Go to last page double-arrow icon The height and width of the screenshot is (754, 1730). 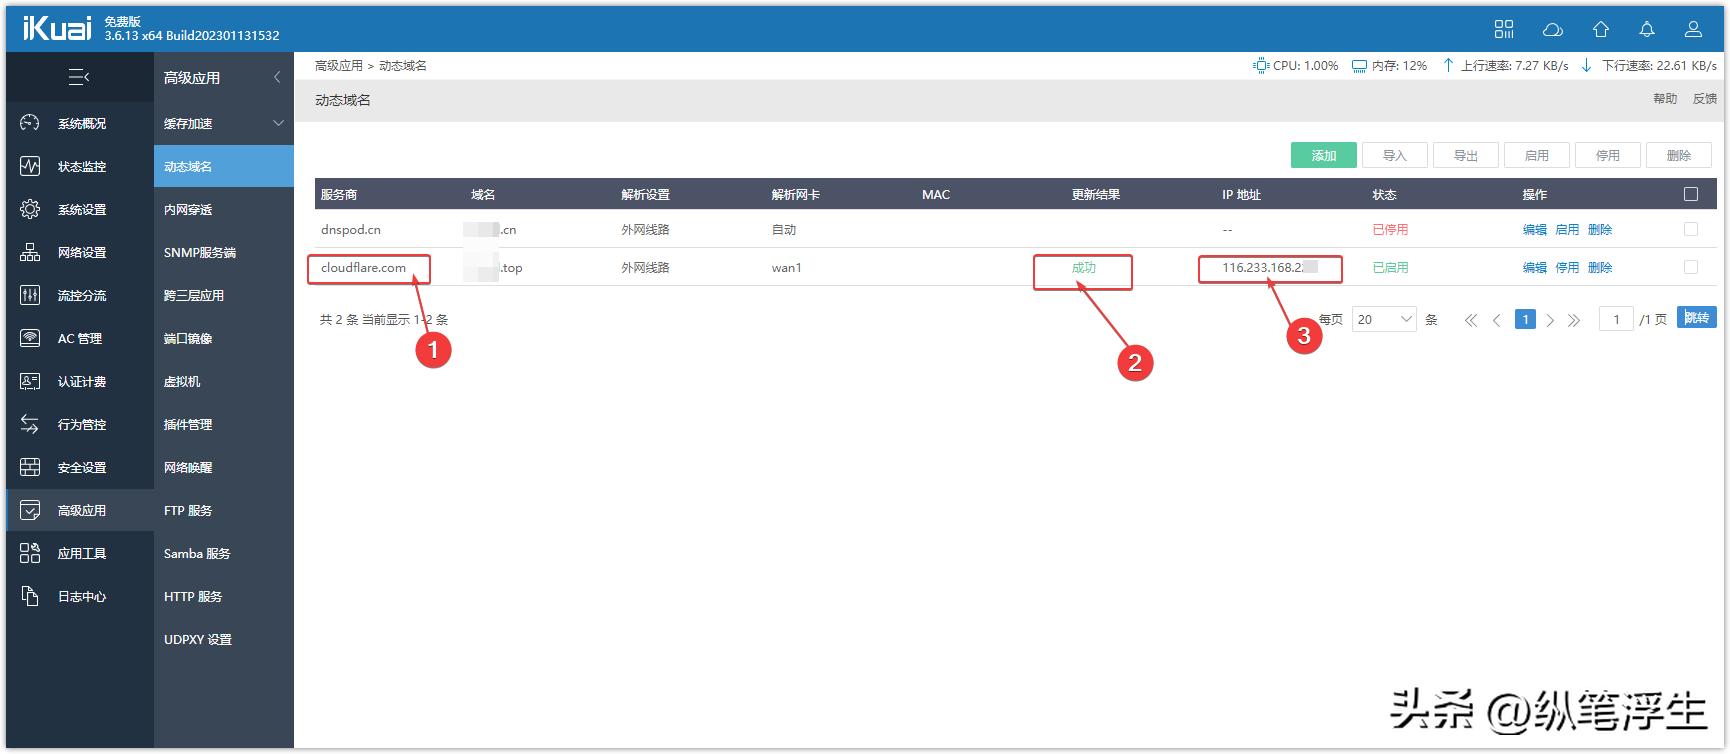(x=1574, y=320)
